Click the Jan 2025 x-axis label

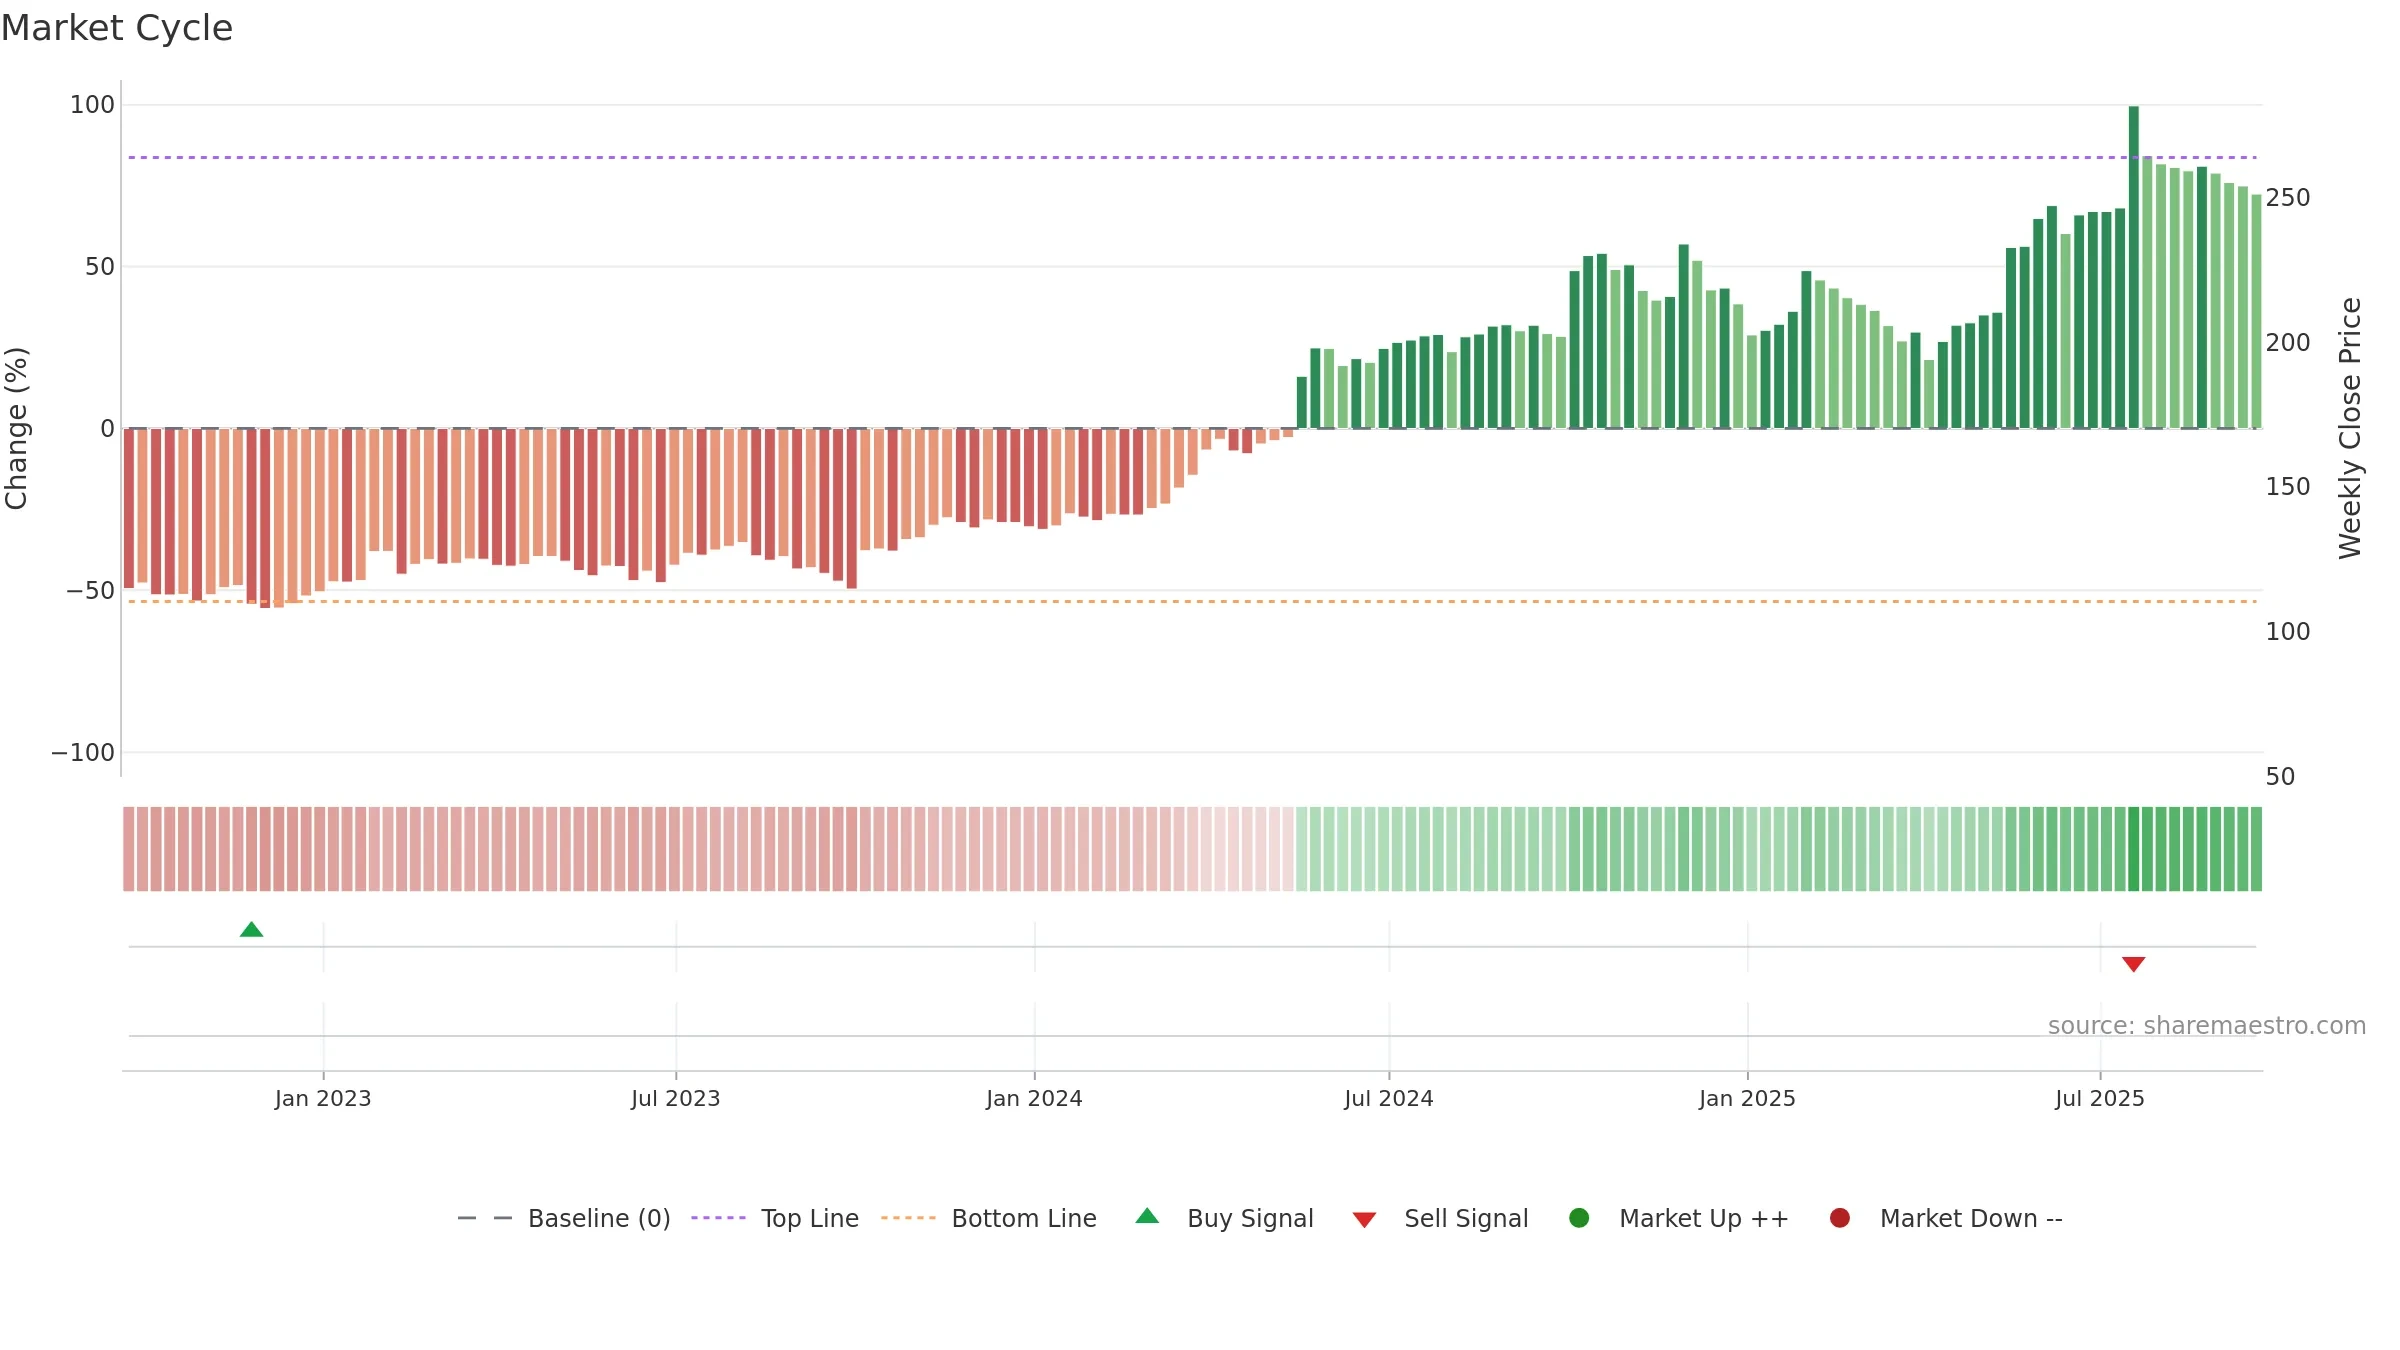(x=1747, y=1099)
